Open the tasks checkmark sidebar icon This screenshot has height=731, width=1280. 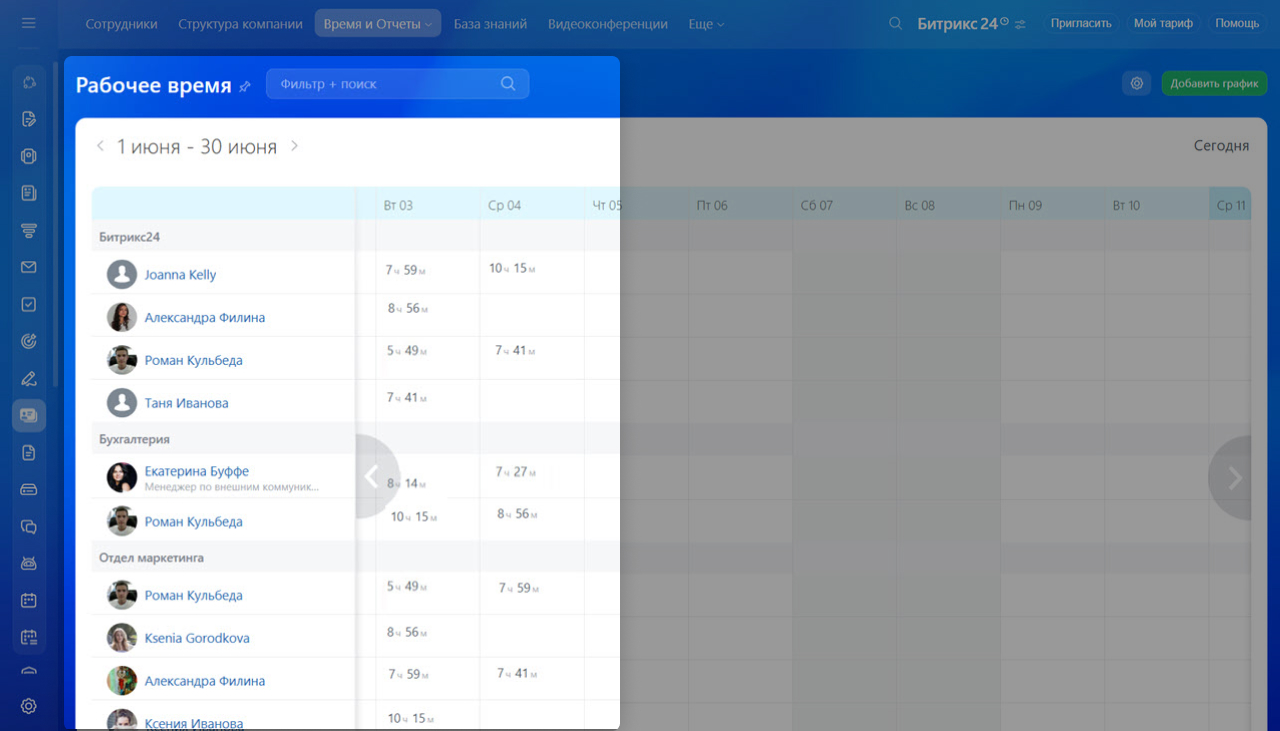coord(29,304)
